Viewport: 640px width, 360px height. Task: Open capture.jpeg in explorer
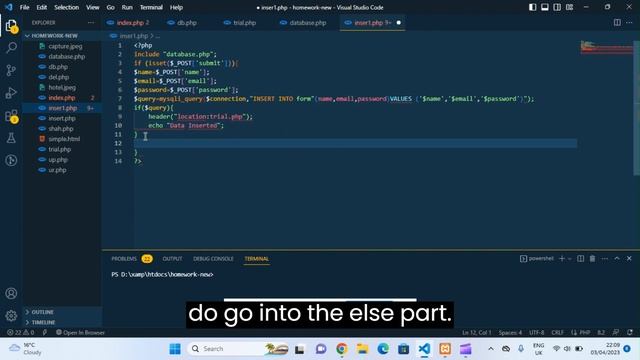(65, 46)
